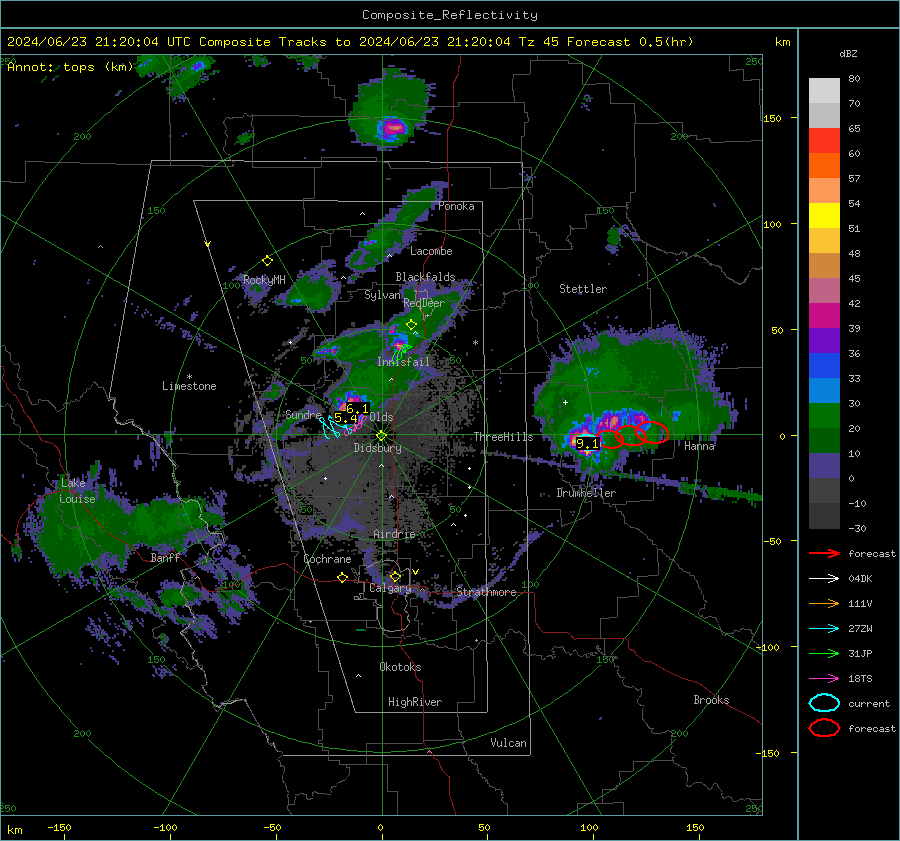Image resolution: width=900 pixels, height=841 pixels.
Task: Click the 5.4 storm top annotation
Action: tap(346, 418)
